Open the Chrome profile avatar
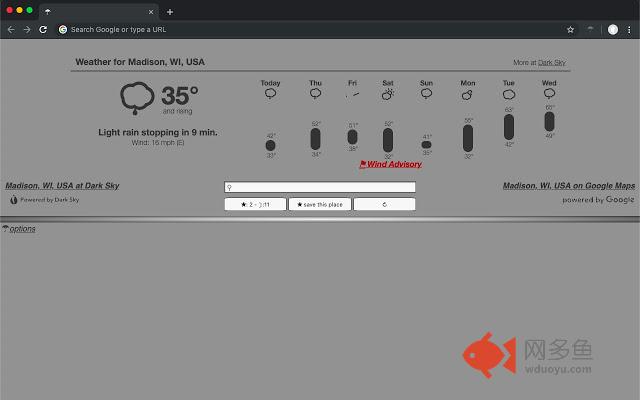Viewport: 640px width, 400px height. point(613,30)
